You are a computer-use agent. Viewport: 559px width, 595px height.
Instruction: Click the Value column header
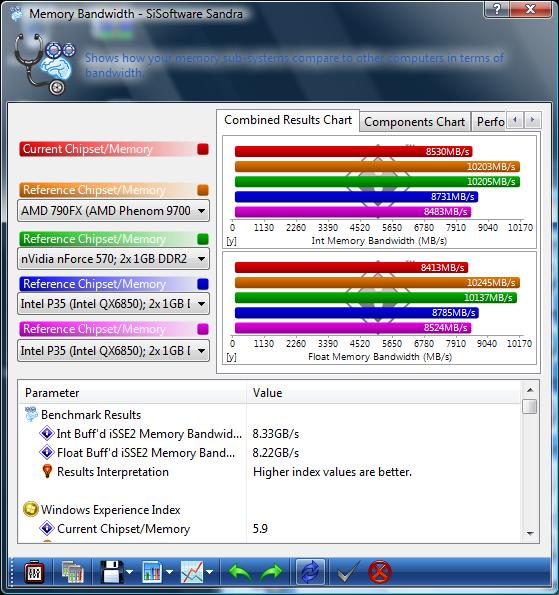(x=384, y=393)
